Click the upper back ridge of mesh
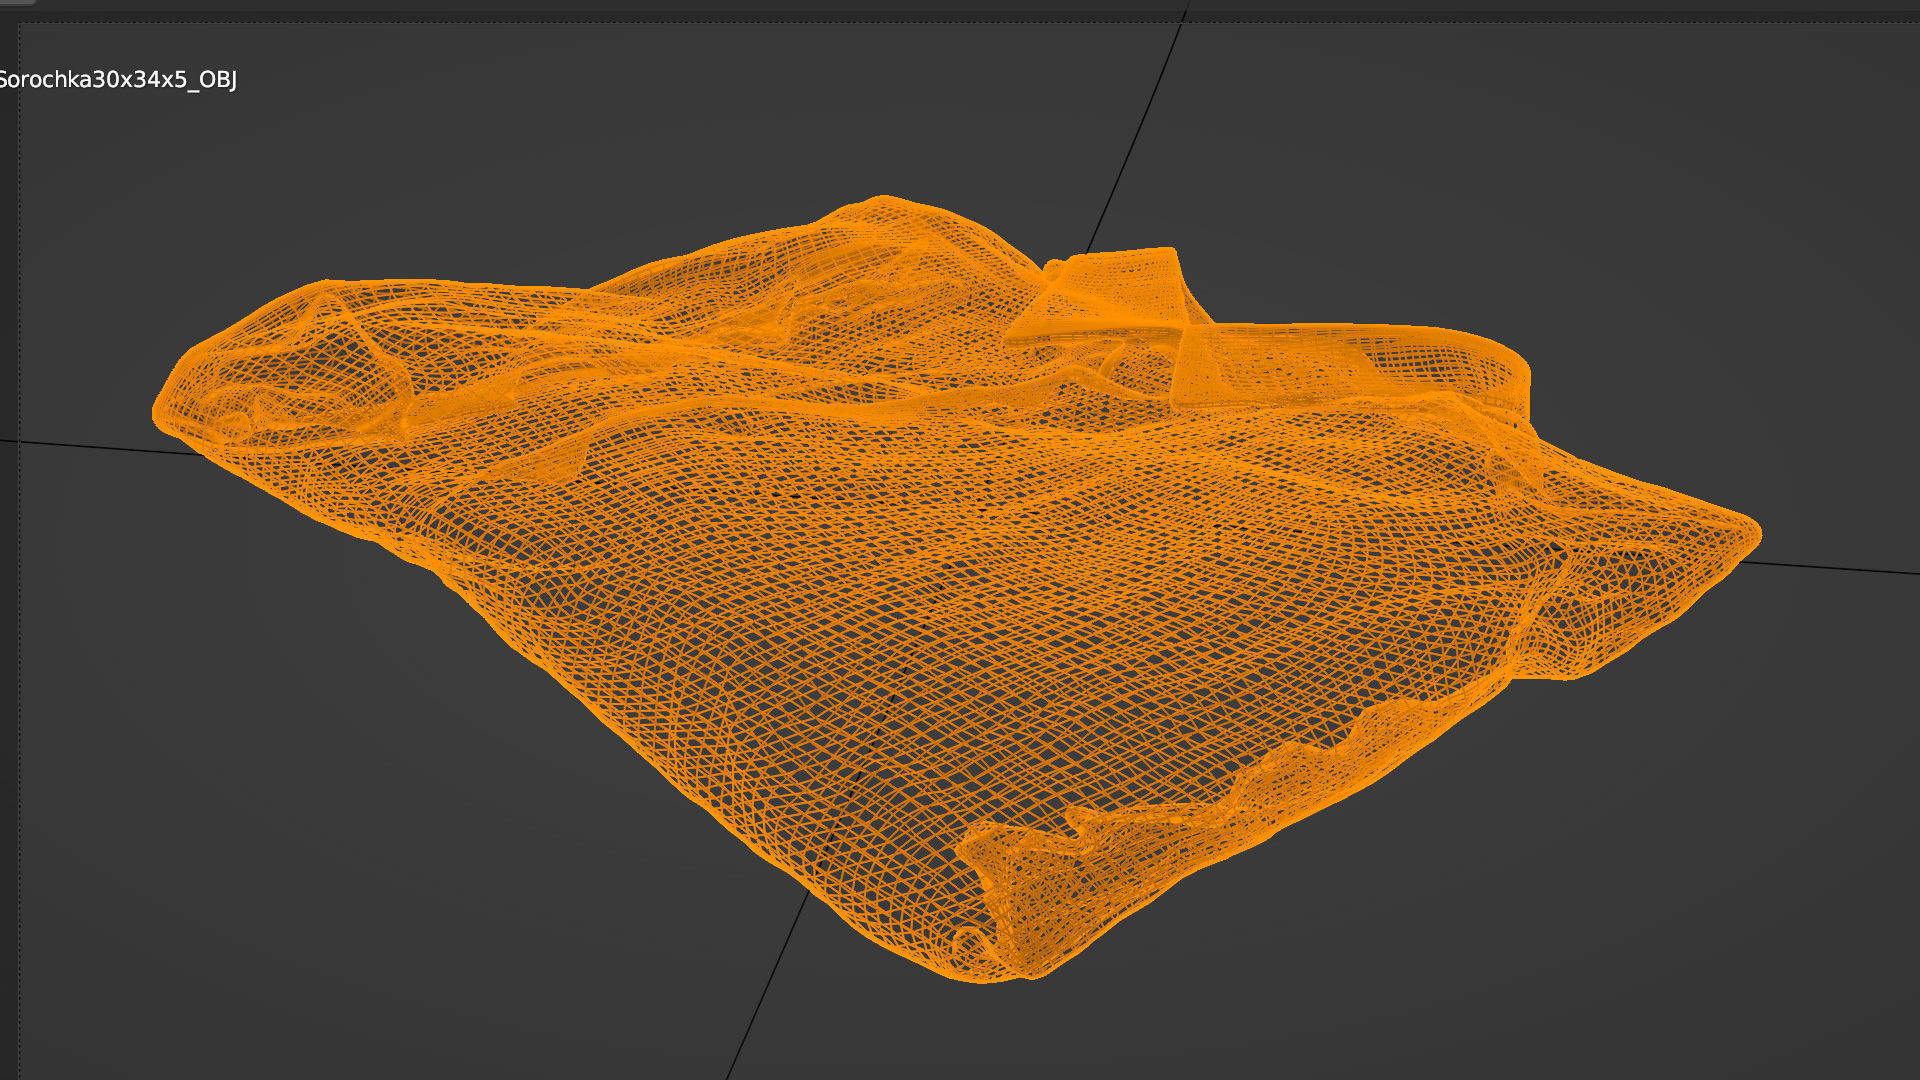This screenshot has width=1920, height=1080. click(x=880, y=215)
